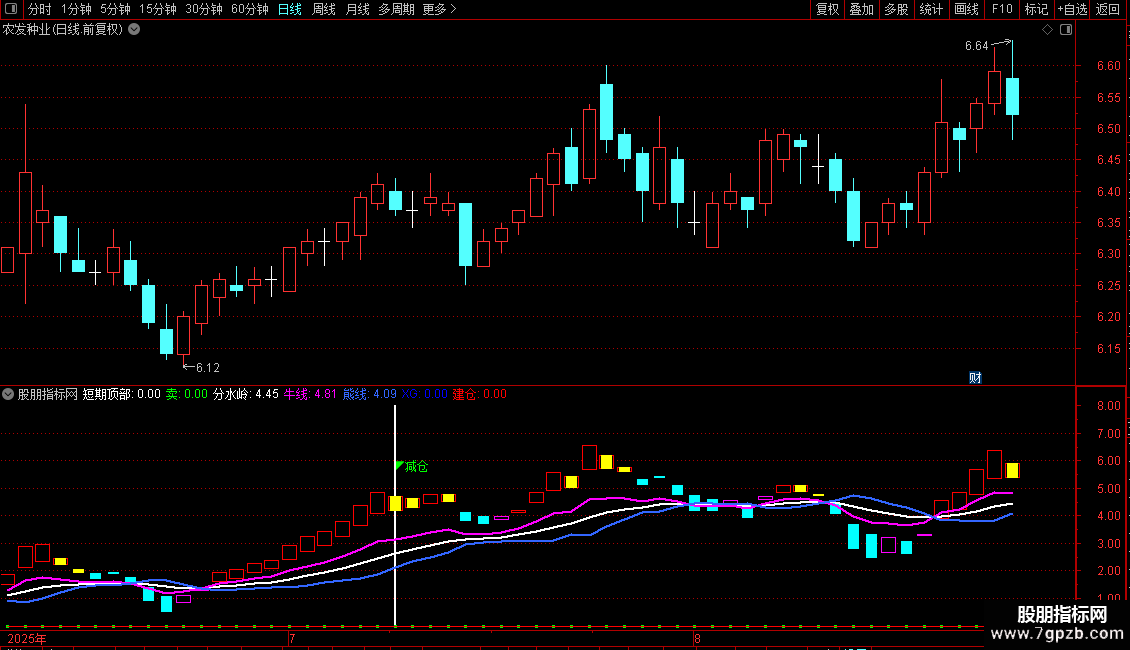Screen dimensions: 1130x650
Task: Switch to 周线 weekly chart
Action: 324,9
